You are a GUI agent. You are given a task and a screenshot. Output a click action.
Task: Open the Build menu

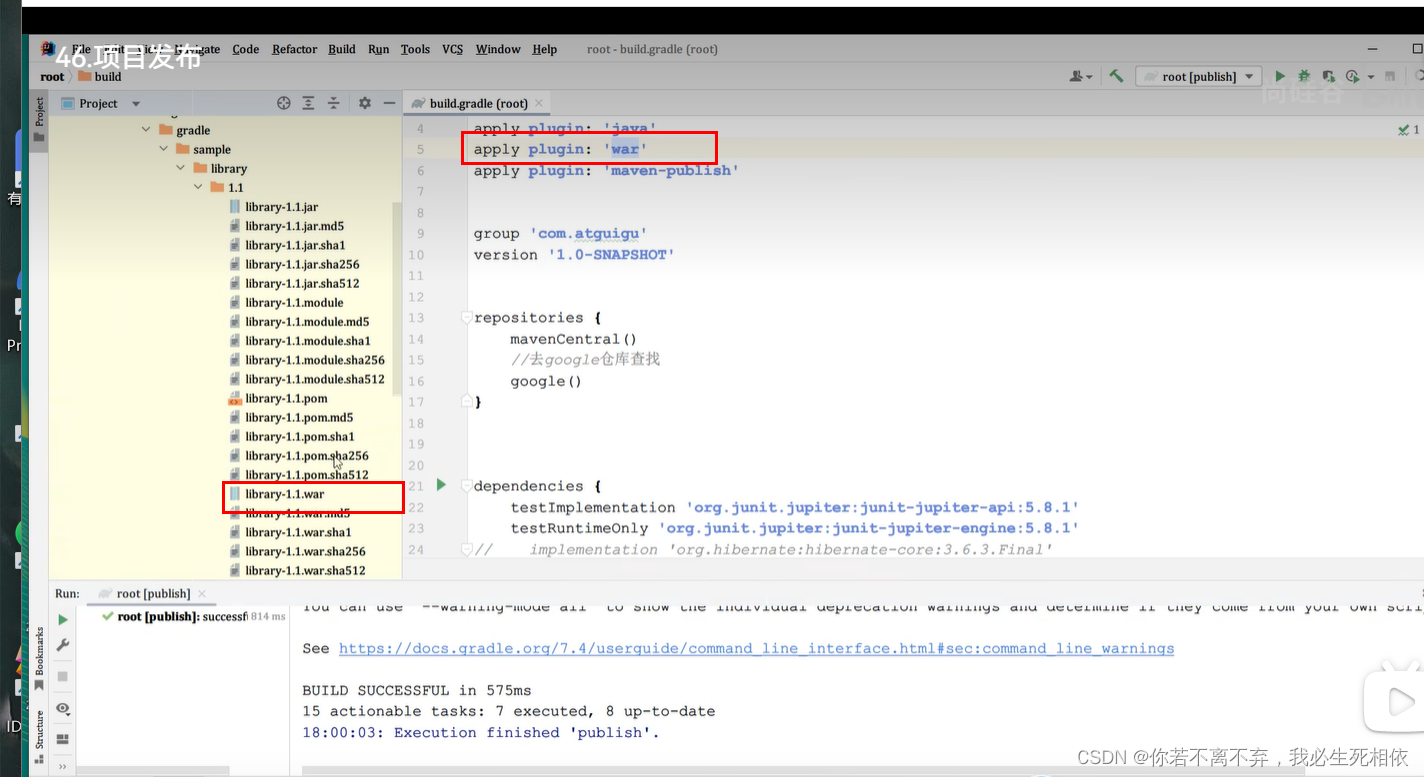click(342, 49)
